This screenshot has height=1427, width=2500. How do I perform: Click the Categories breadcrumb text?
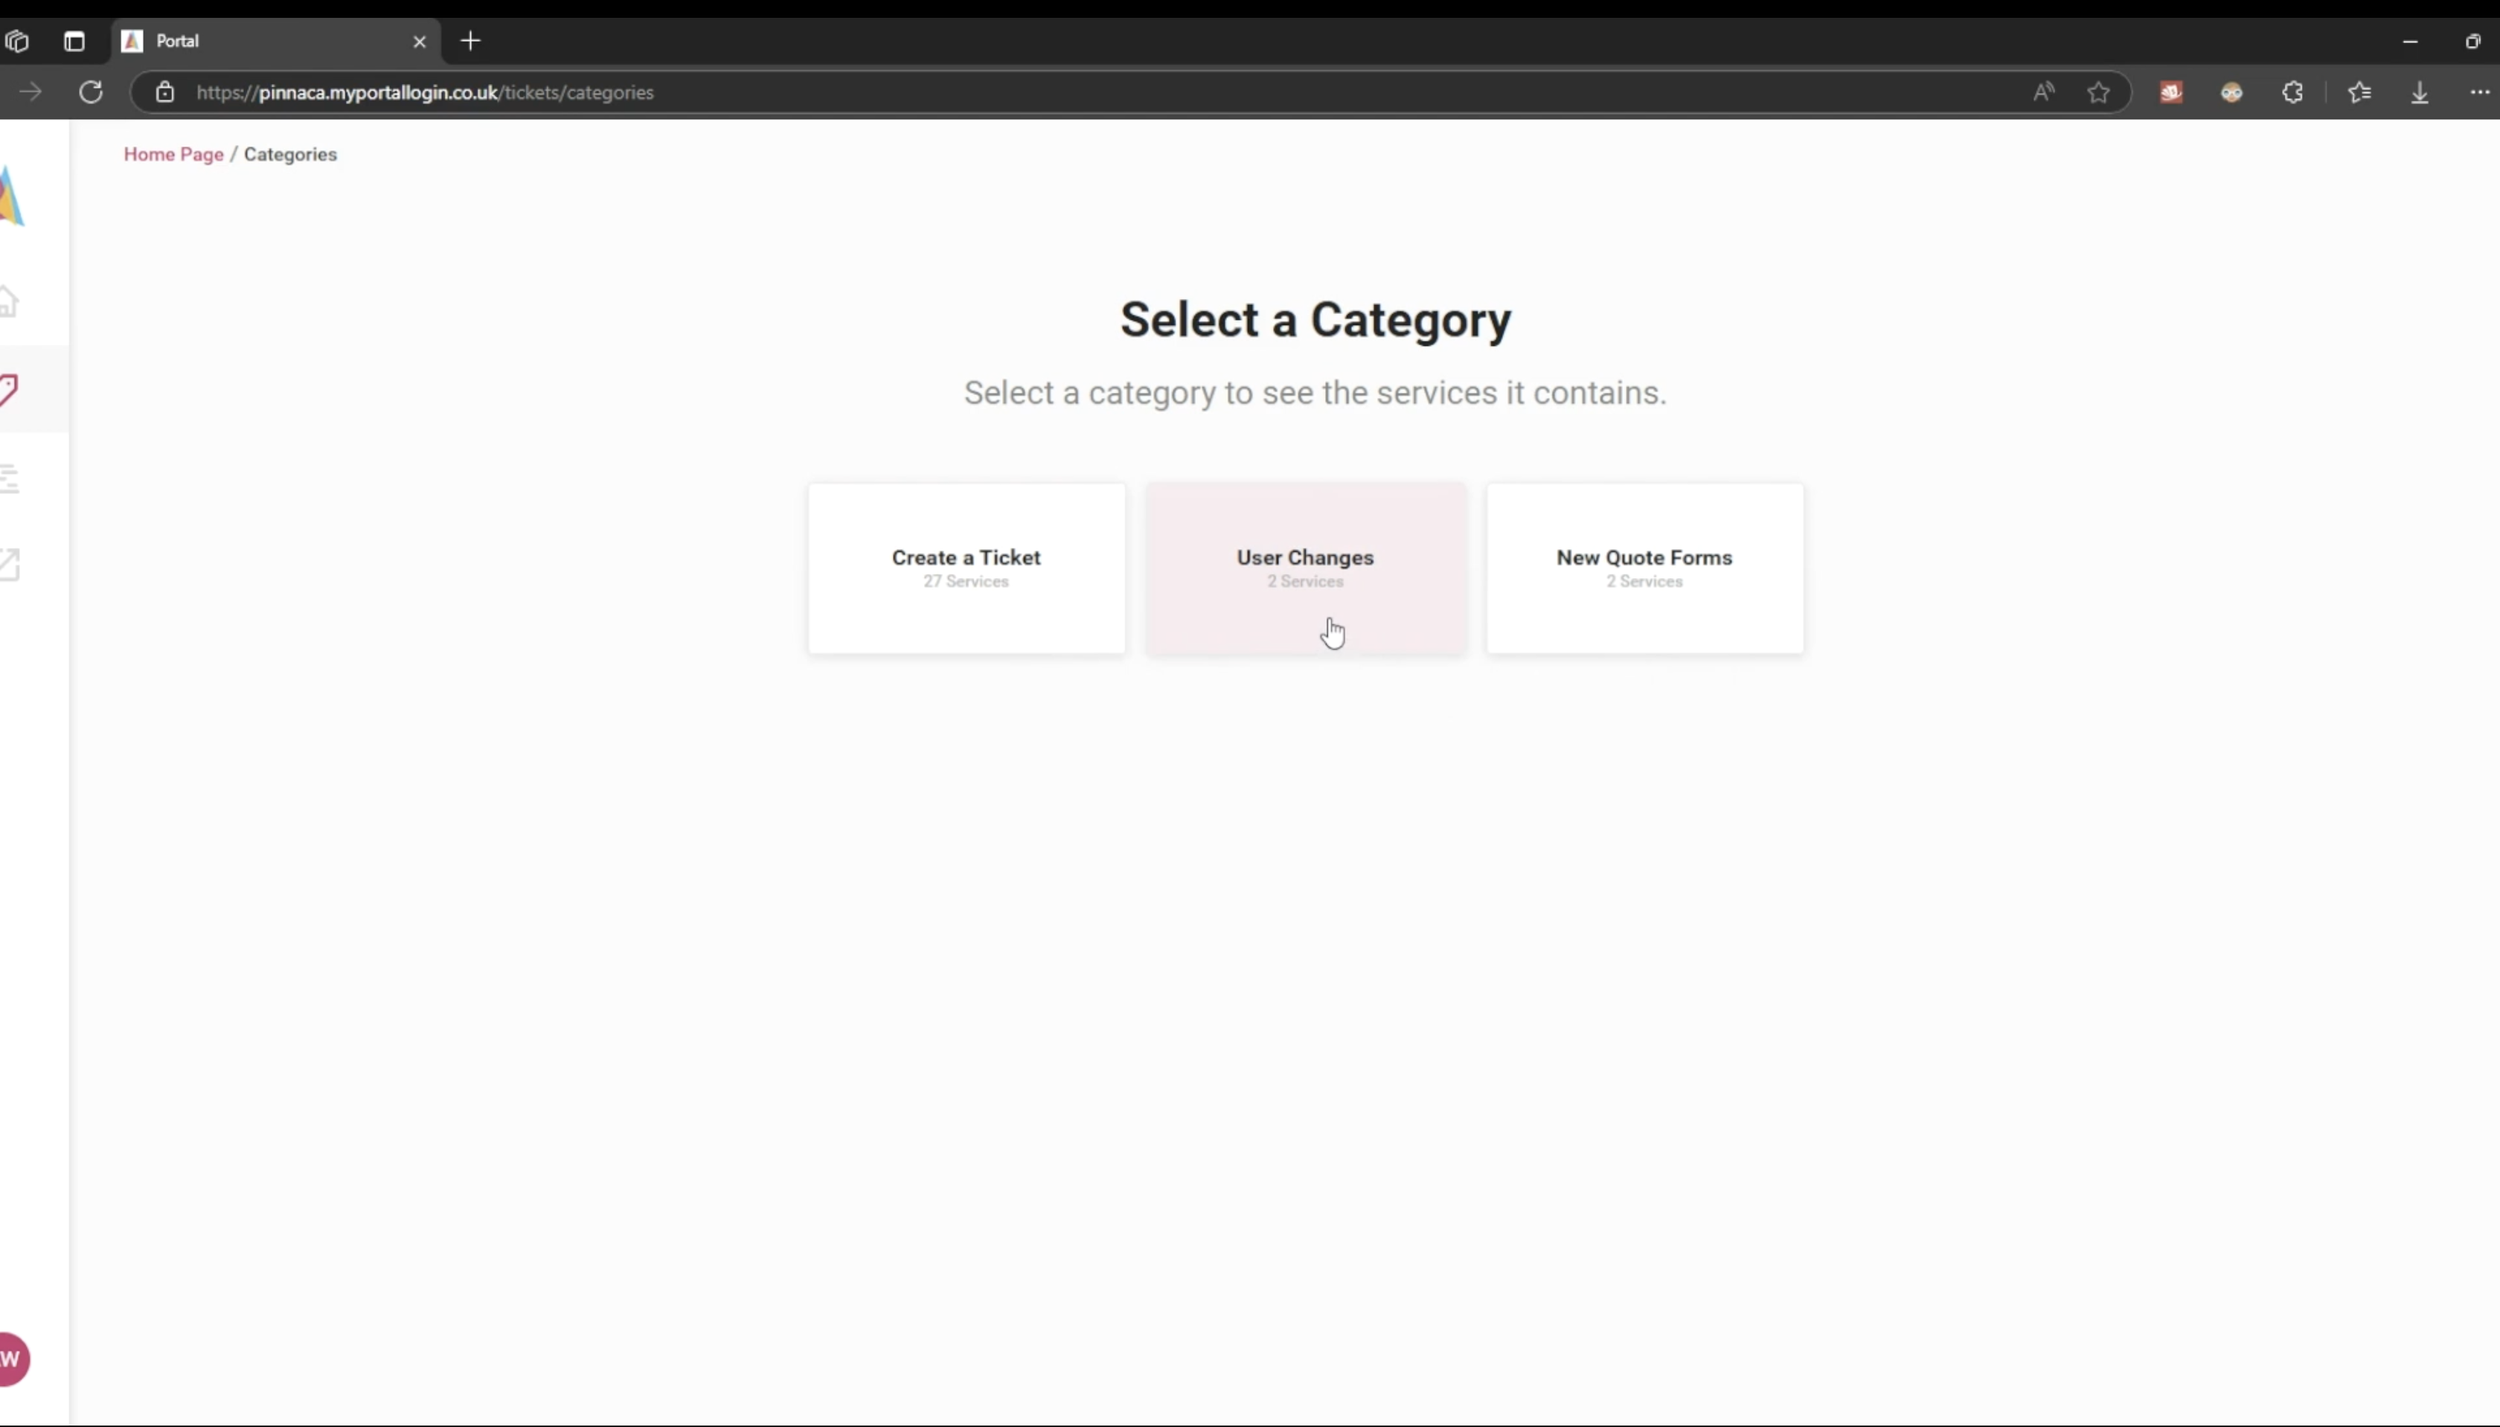(290, 154)
